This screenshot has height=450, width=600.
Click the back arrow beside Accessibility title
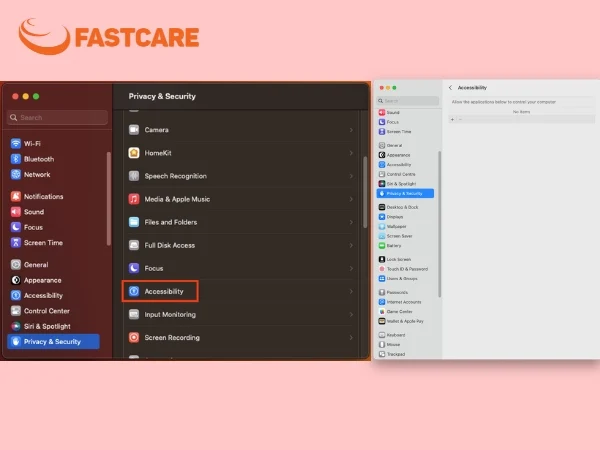(450, 88)
